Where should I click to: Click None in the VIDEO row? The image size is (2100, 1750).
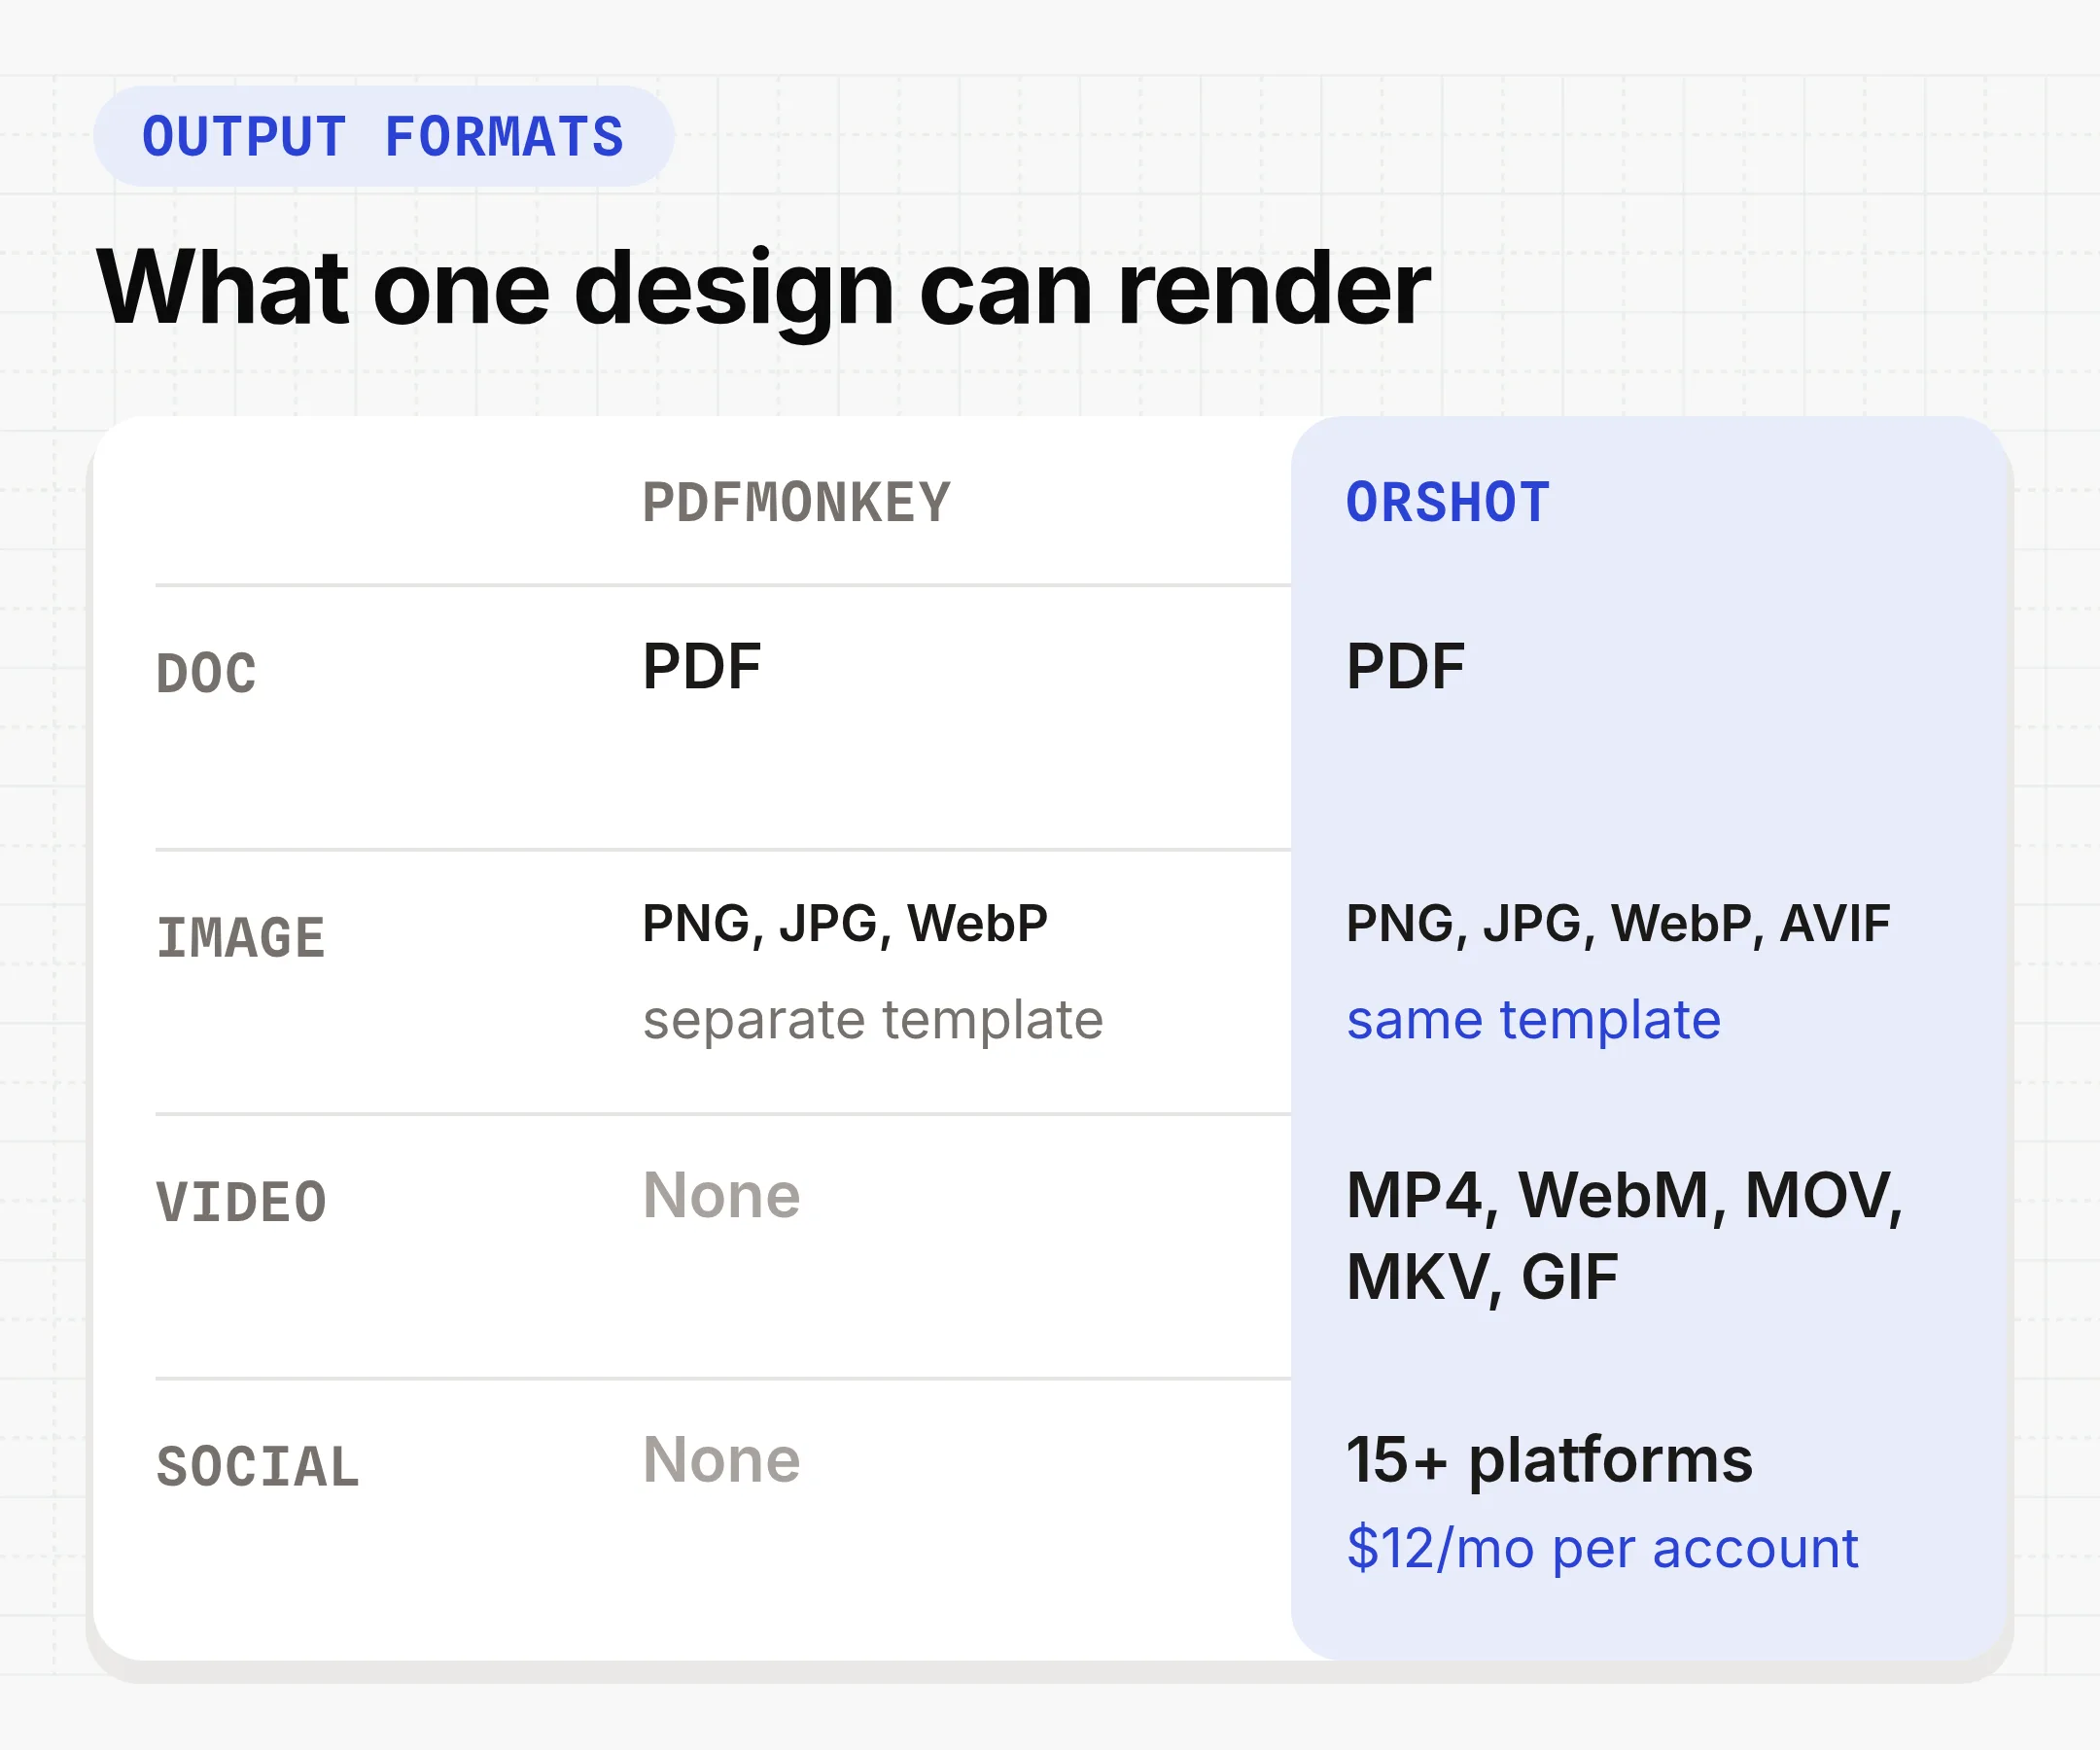(721, 1195)
